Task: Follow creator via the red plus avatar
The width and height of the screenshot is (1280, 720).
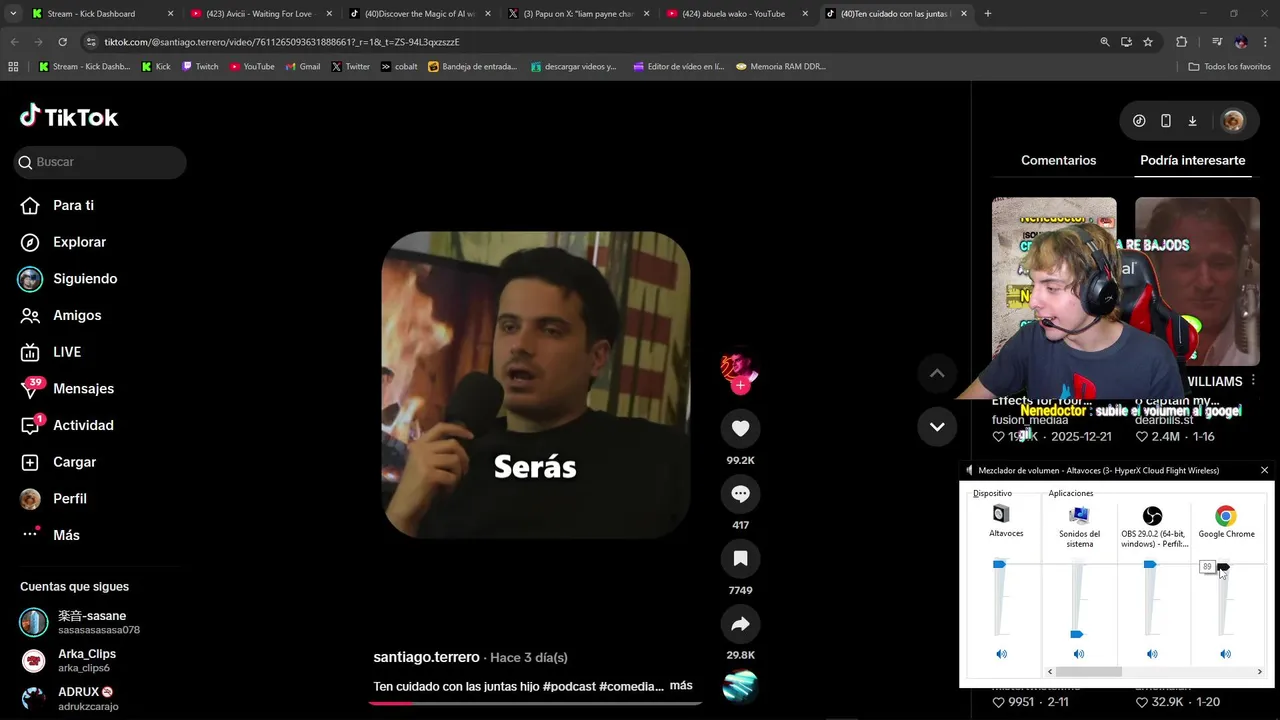Action: (740, 386)
